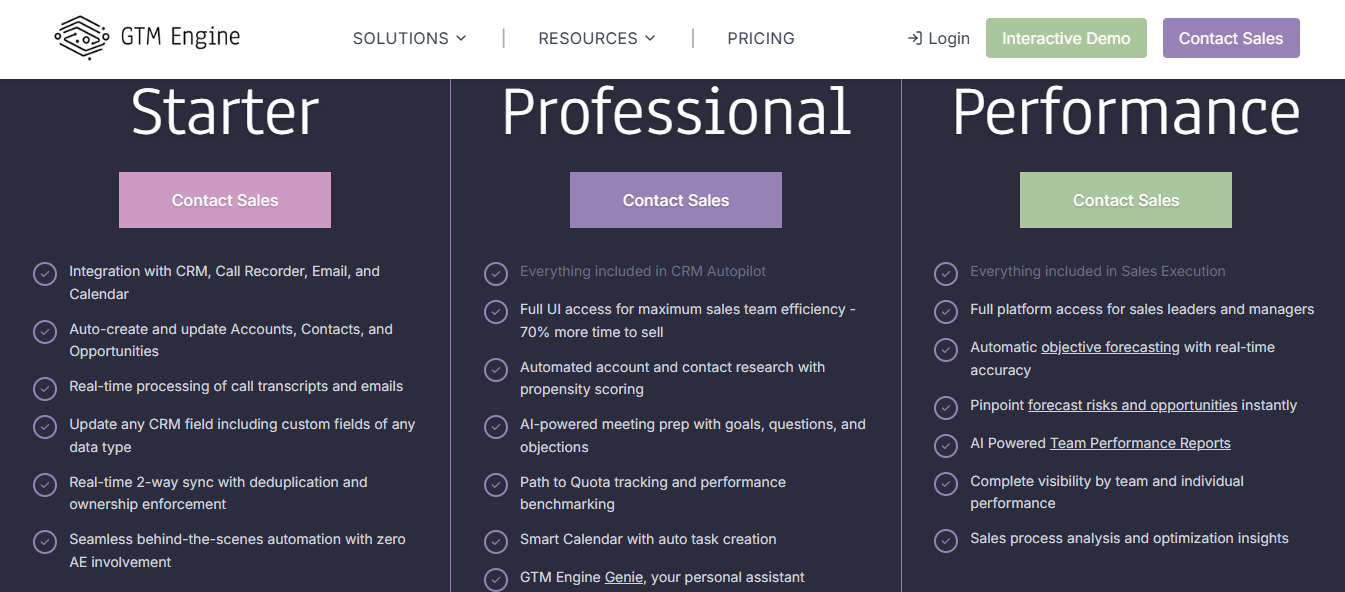Viewport: 1345px width, 592px height.
Task: Click Contact Sales in the header
Action: point(1231,38)
